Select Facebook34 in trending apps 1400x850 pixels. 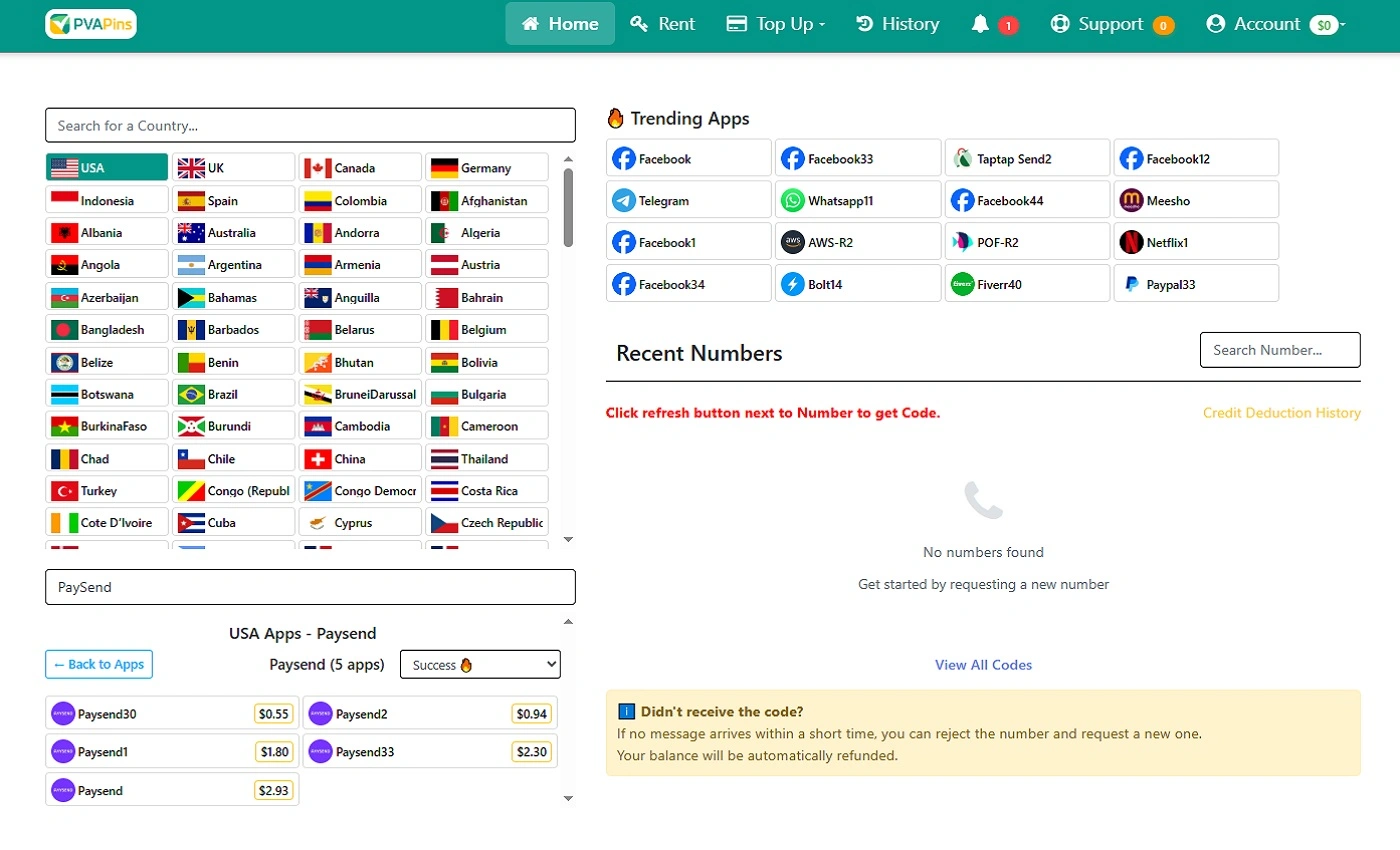689,284
